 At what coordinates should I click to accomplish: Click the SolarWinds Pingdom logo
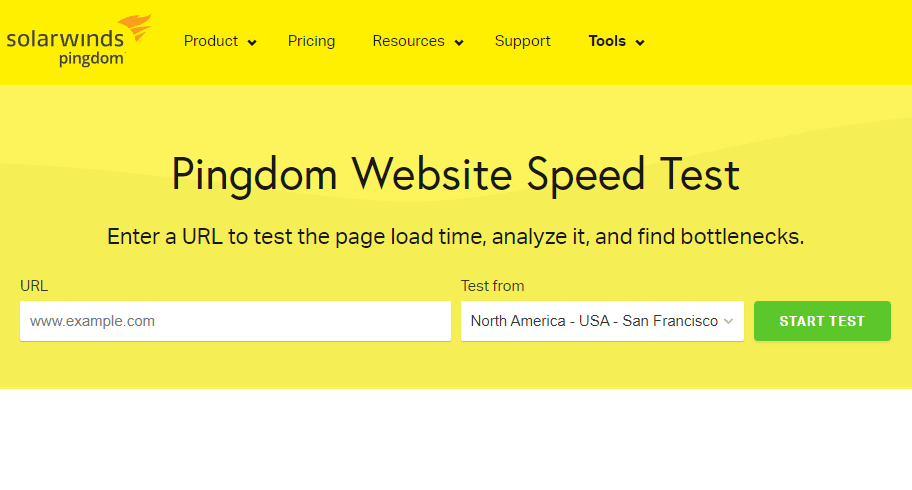pos(79,41)
